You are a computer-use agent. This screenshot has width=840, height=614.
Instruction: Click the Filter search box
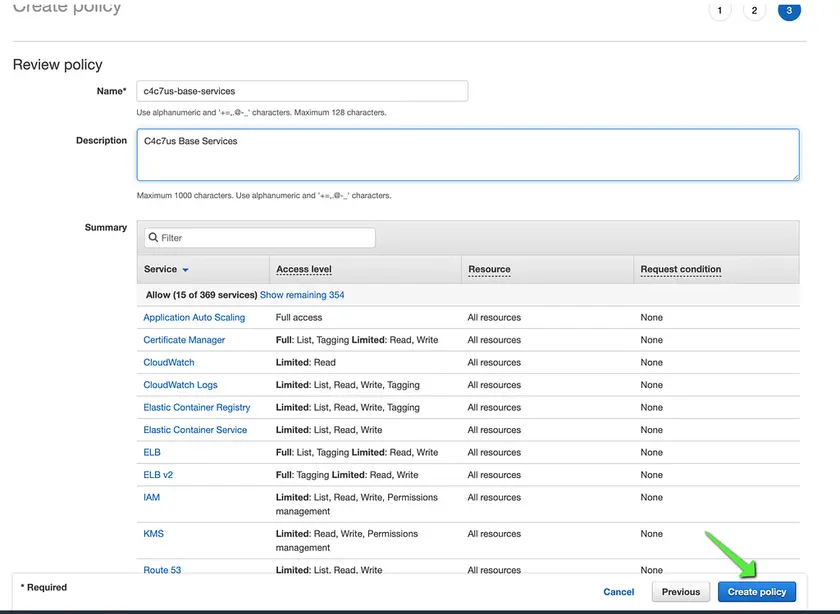point(260,237)
